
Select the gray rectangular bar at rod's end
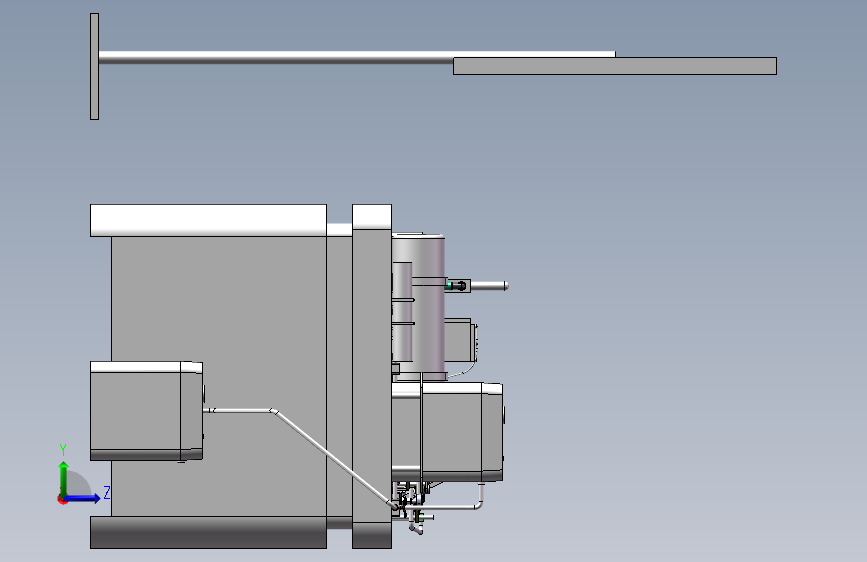[615, 66]
